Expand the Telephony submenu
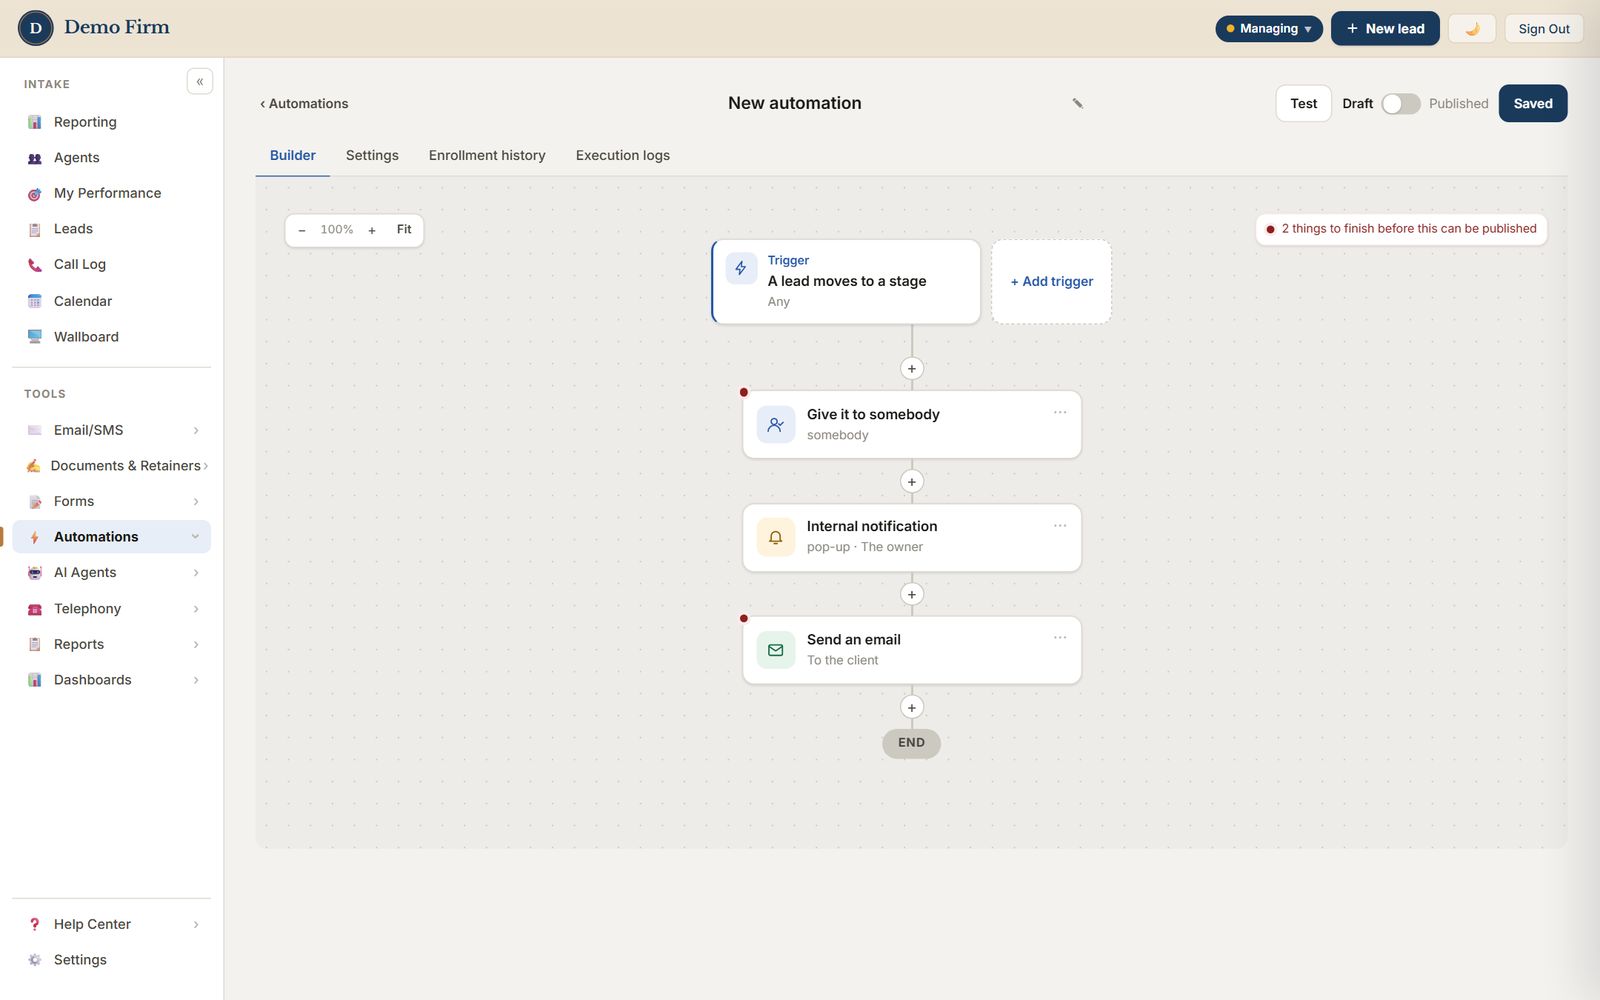 click(x=196, y=609)
